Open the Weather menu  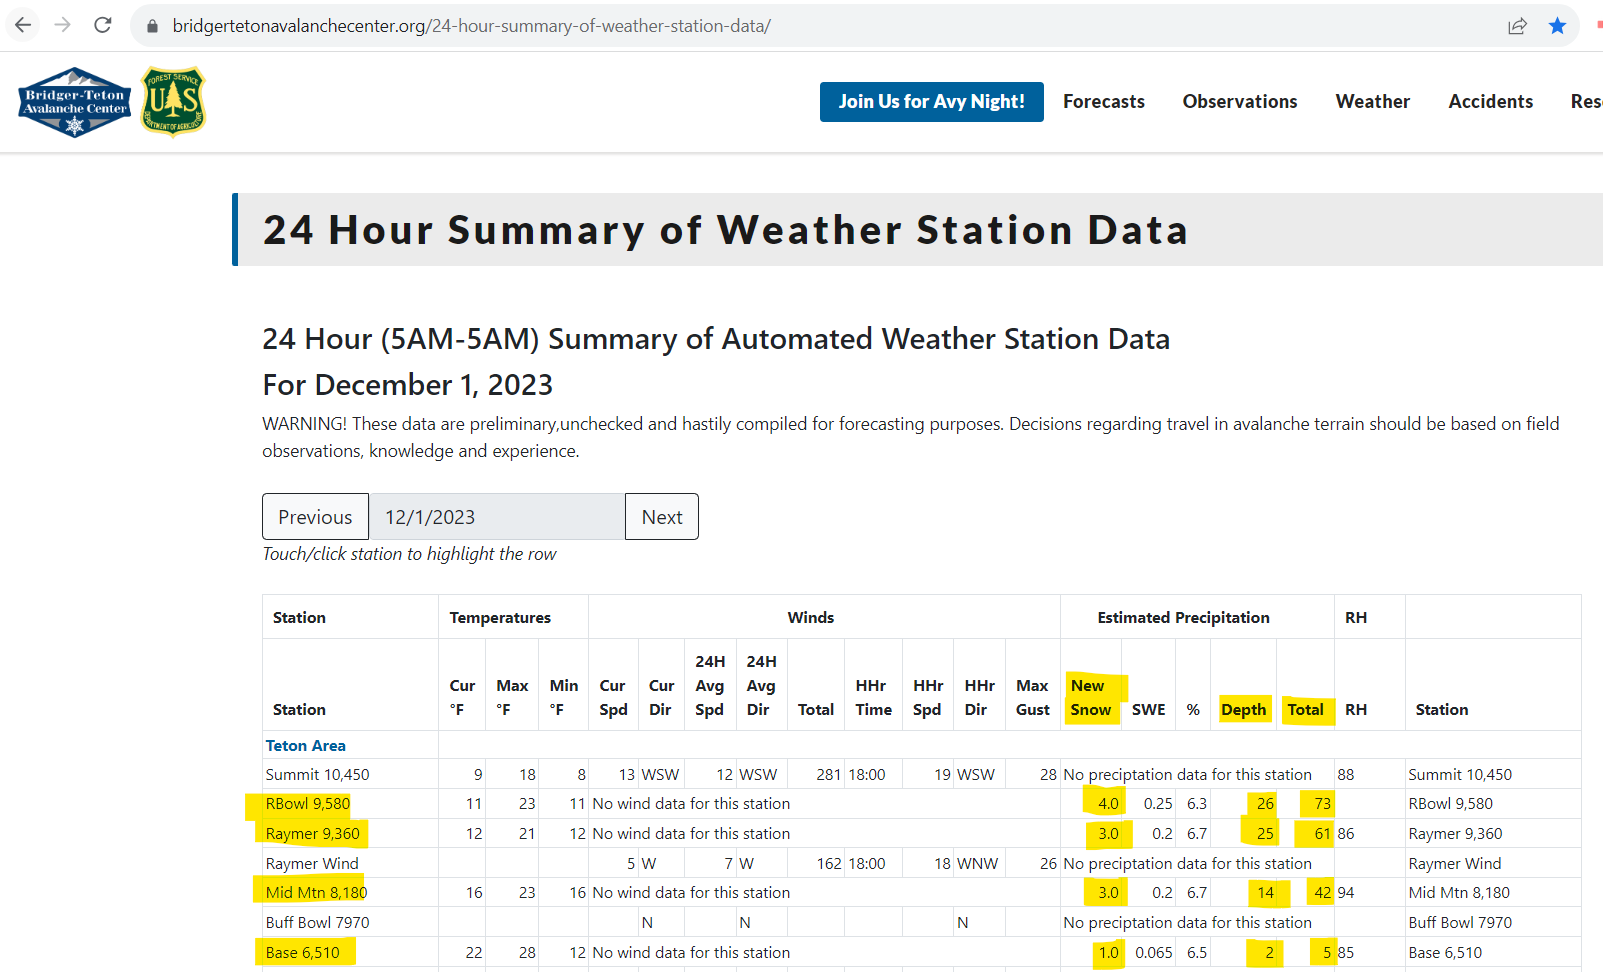tap(1373, 102)
